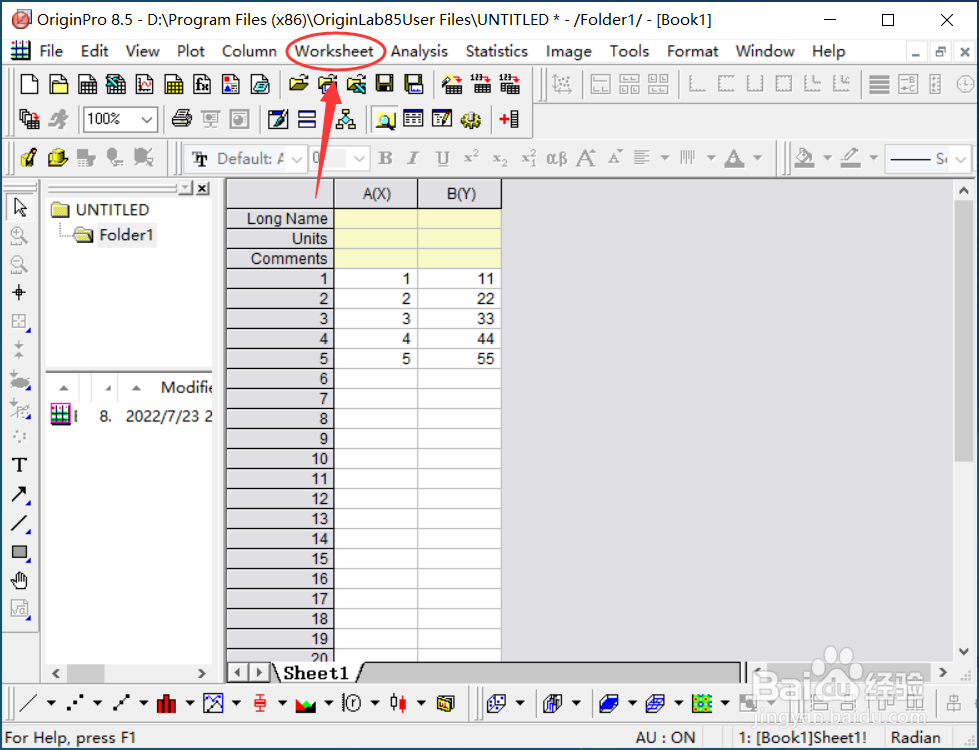Image resolution: width=979 pixels, height=750 pixels.
Task: Toggle Underline text formatting
Action: (x=443, y=159)
